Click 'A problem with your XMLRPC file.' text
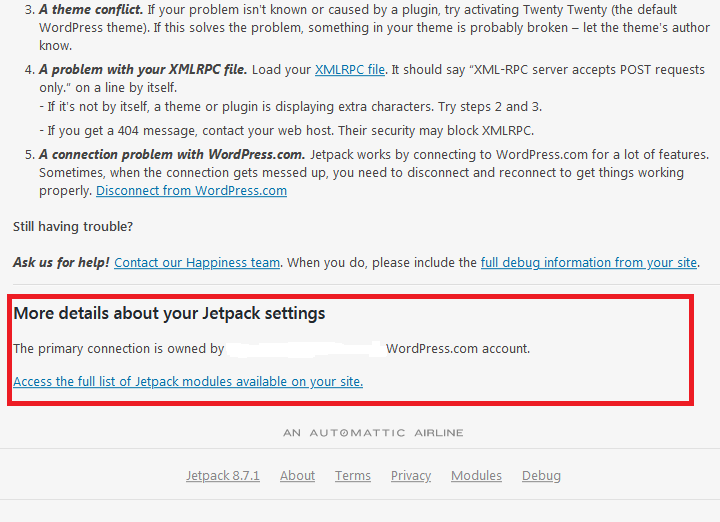Screen dimensions: 720x522 coord(143,70)
